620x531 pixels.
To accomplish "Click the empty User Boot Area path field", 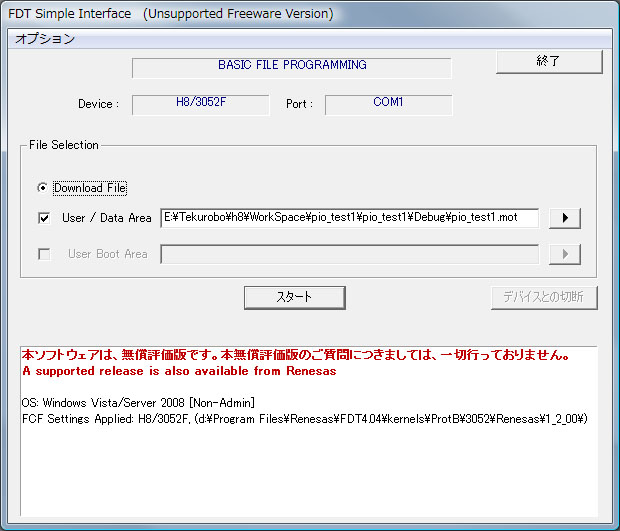I will [x=350, y=254].
